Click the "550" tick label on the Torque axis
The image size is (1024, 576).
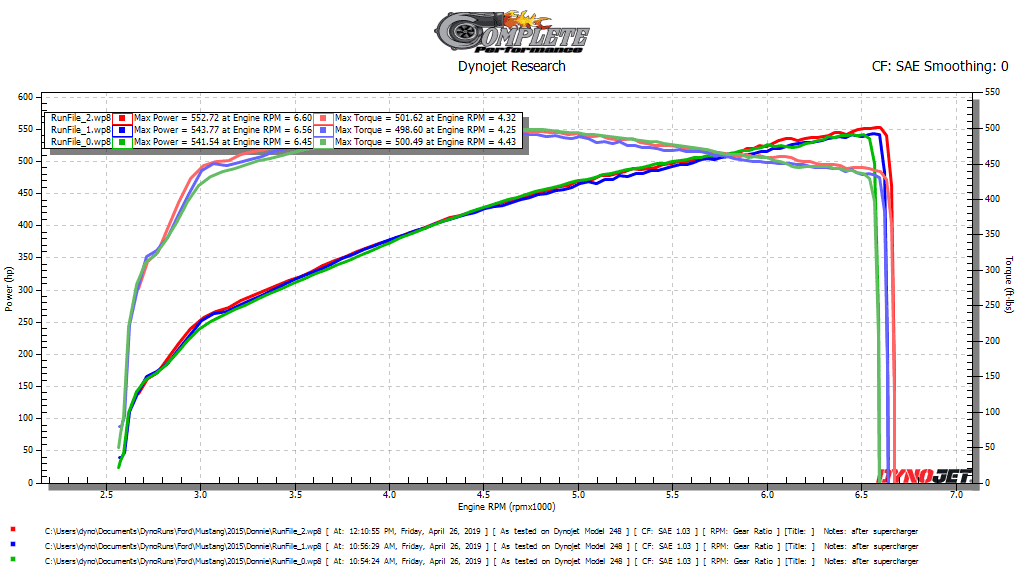point(992,92)
